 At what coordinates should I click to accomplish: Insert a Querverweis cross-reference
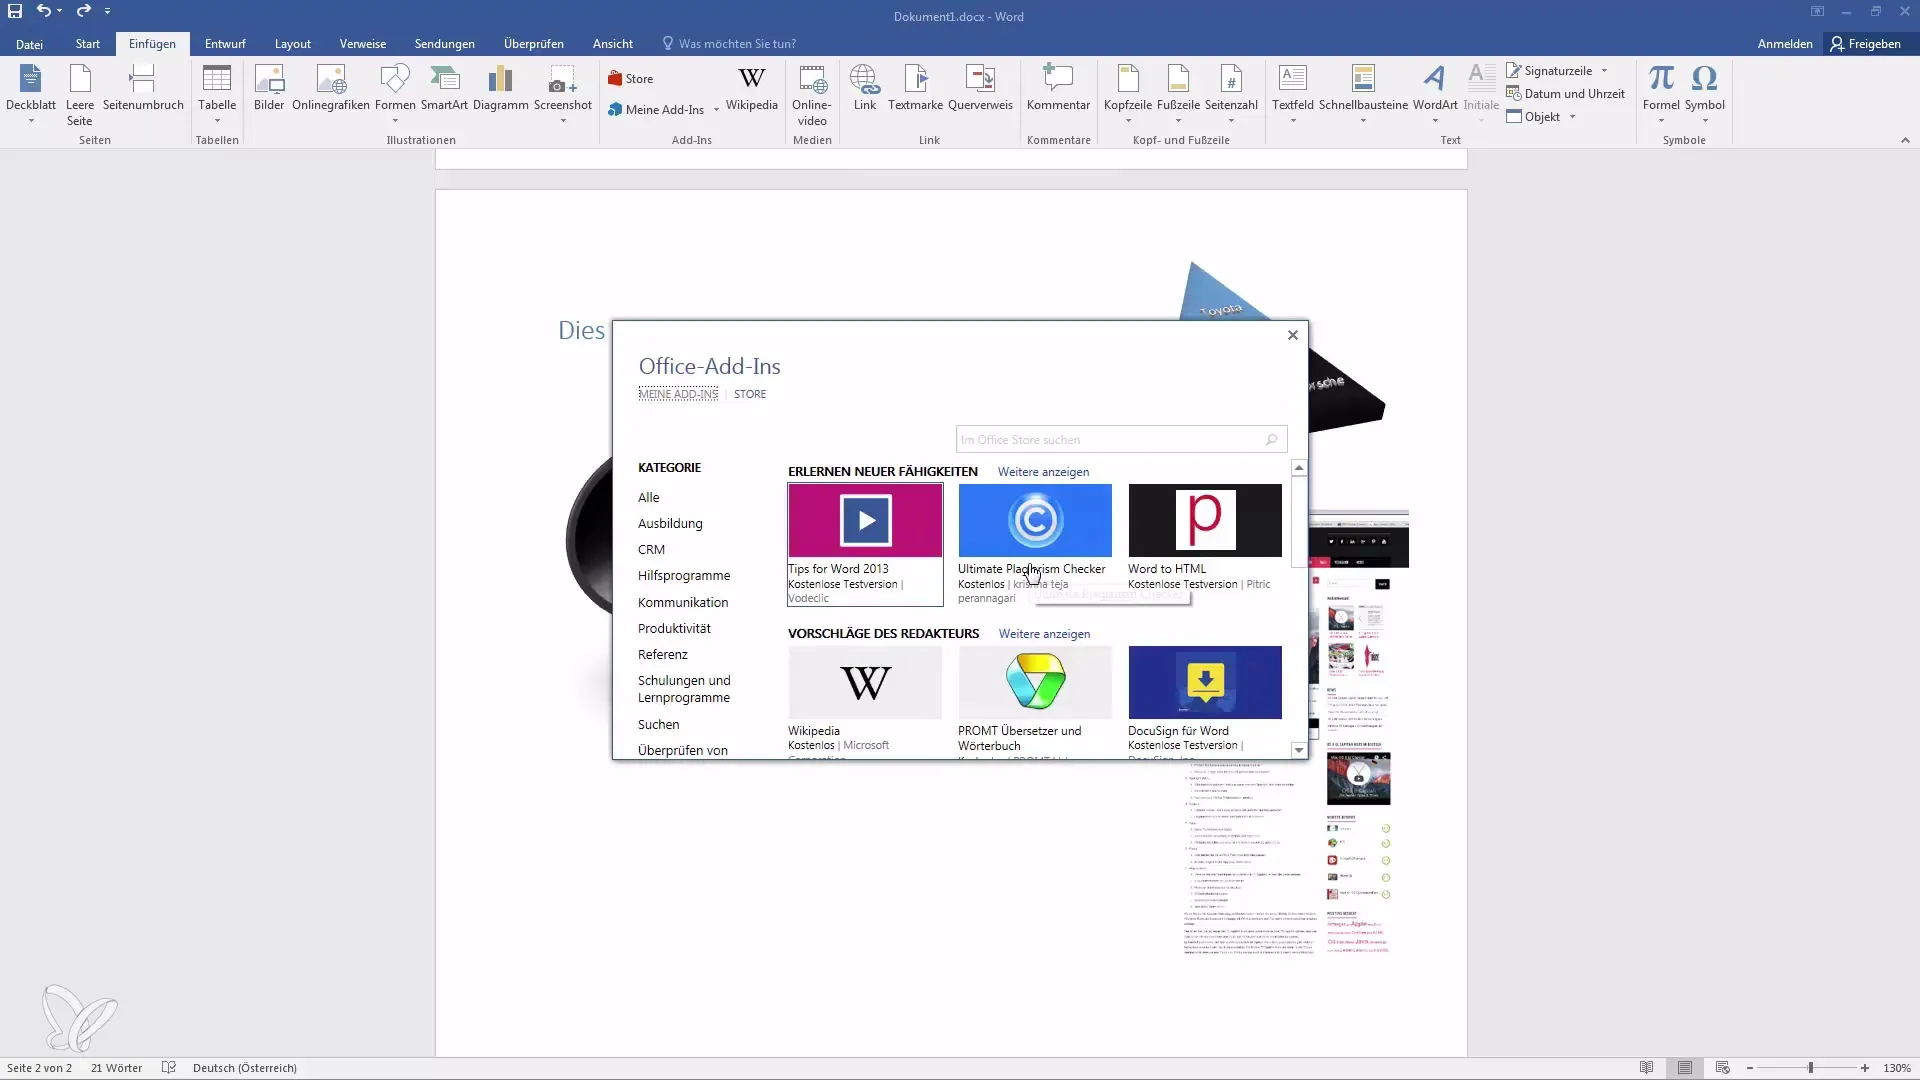(980, 88)
